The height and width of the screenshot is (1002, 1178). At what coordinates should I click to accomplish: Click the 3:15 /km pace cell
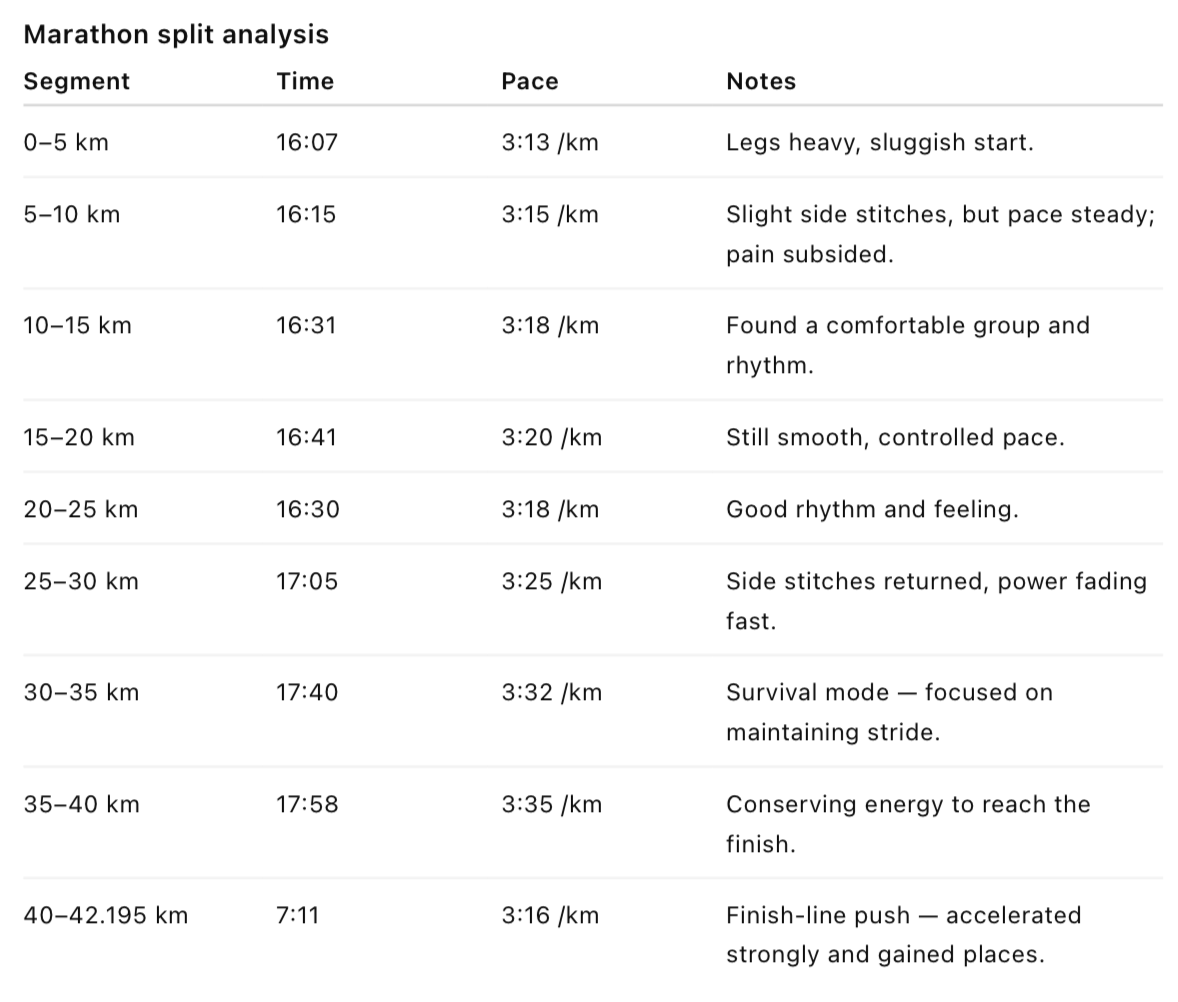[x=550, y=214]
